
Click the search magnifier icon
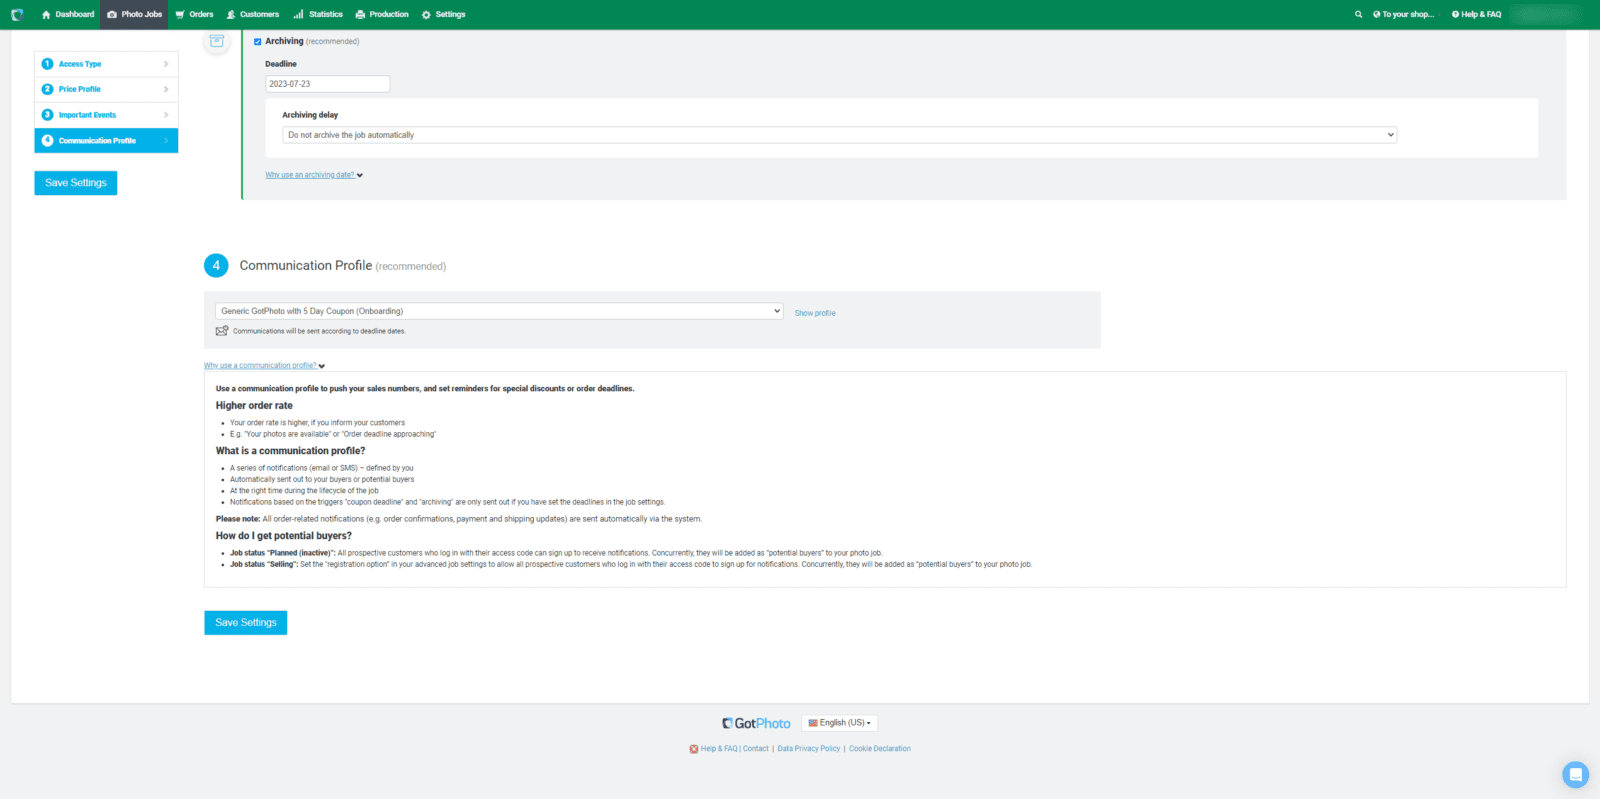[1358, 14]
